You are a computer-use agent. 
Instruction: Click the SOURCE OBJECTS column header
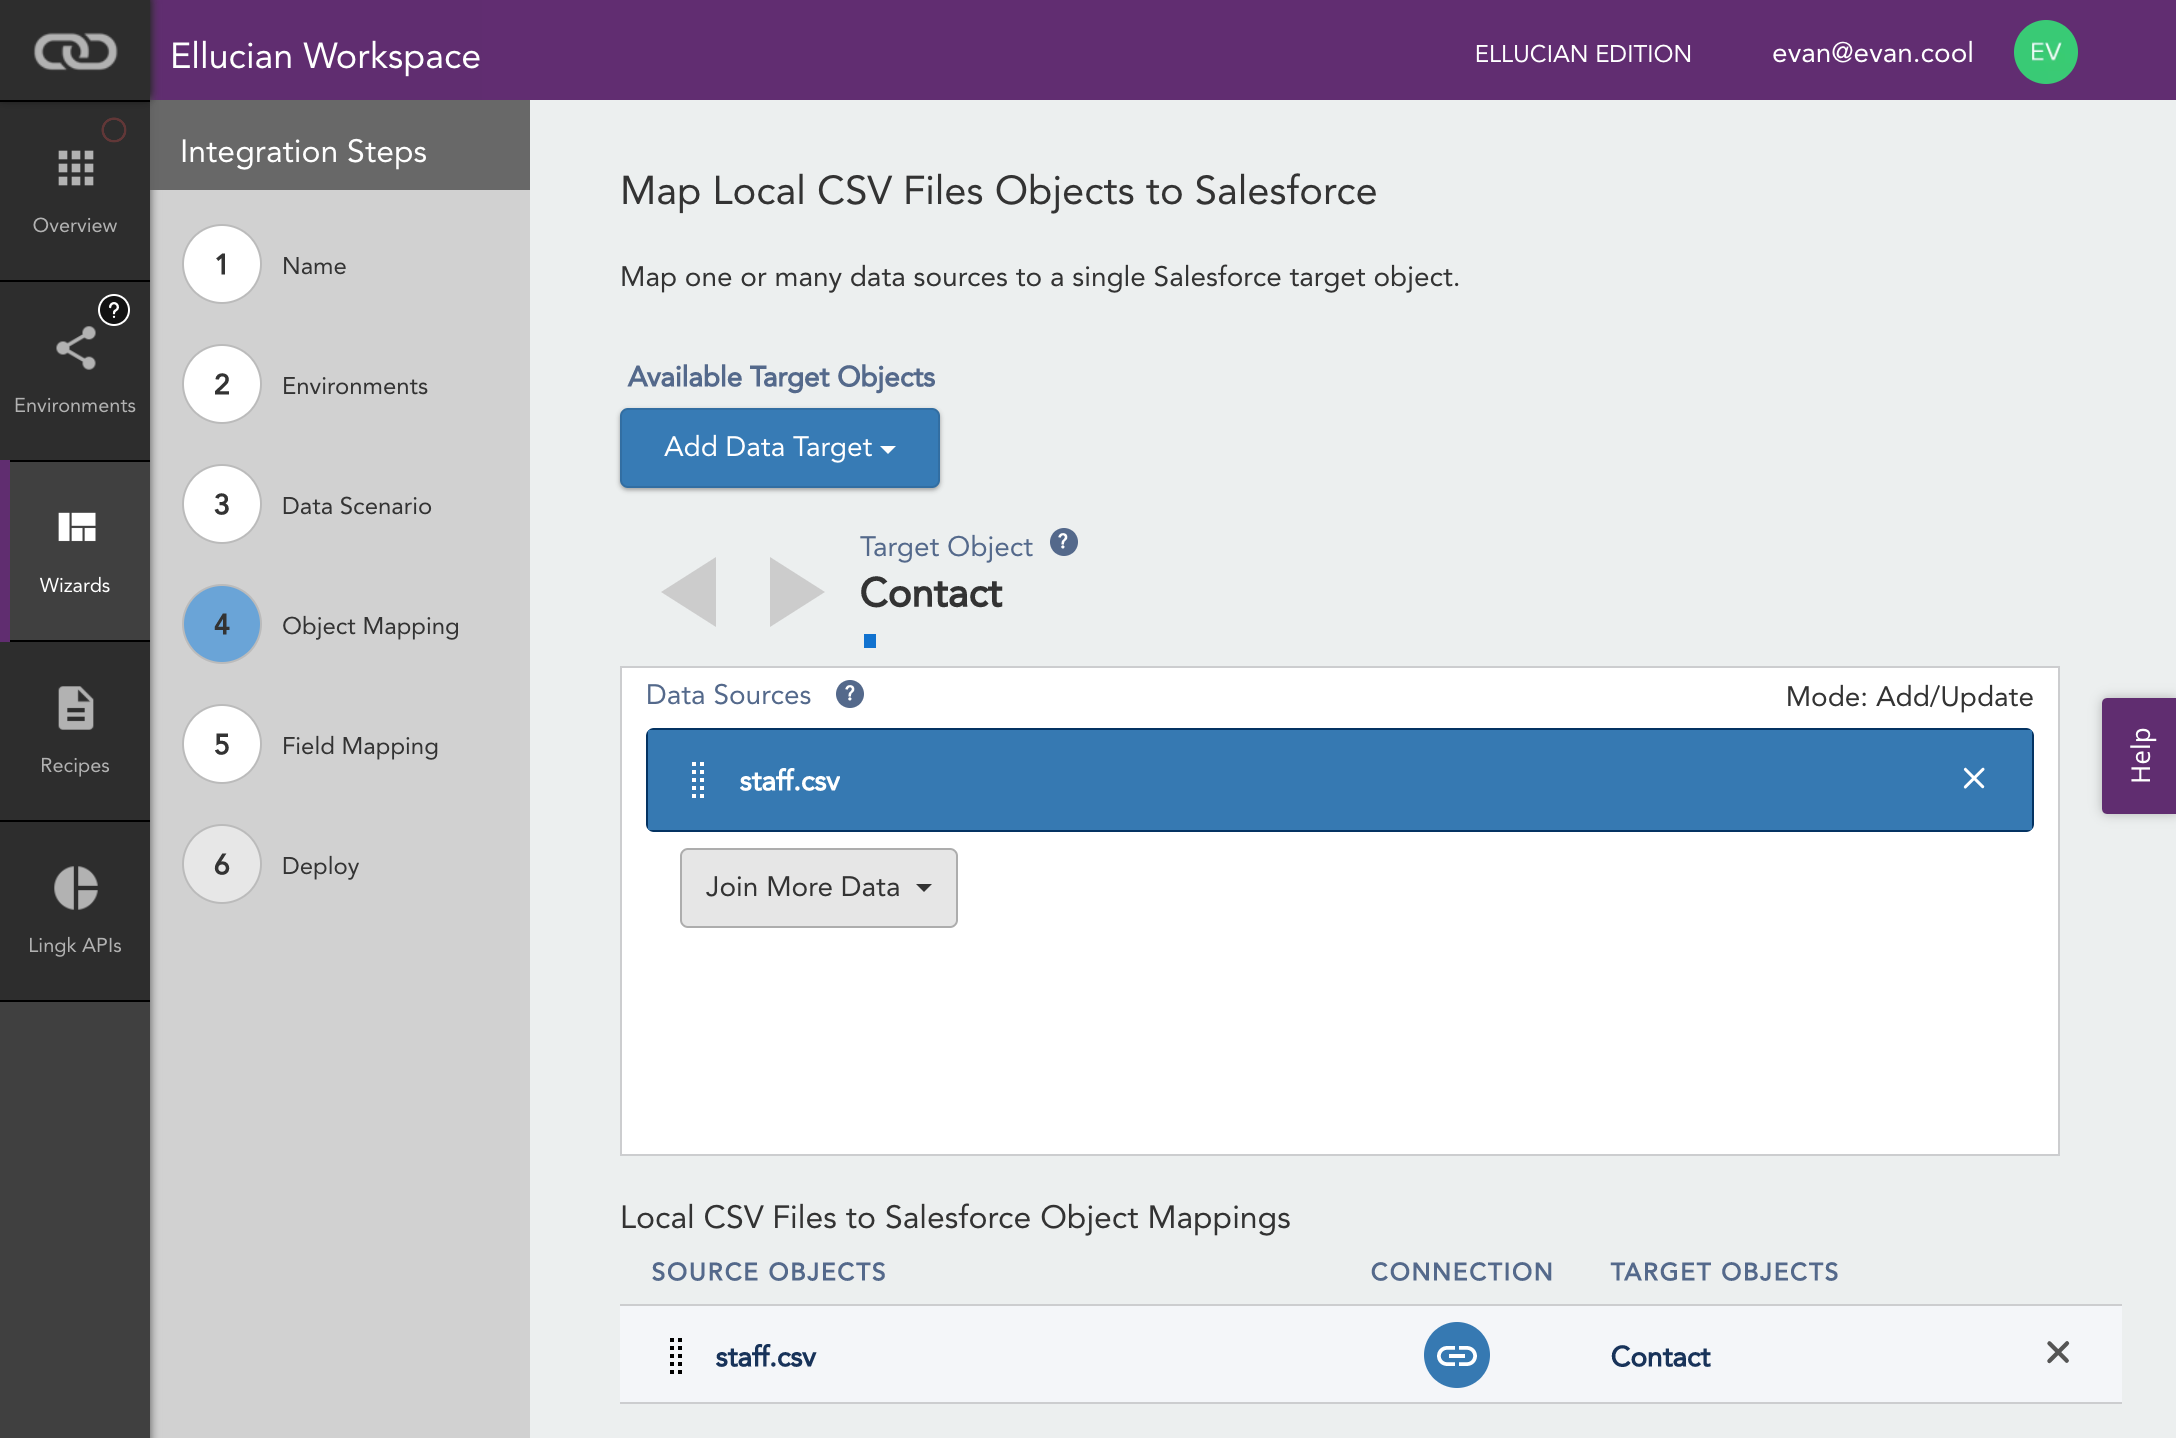tap(769, 1272)
